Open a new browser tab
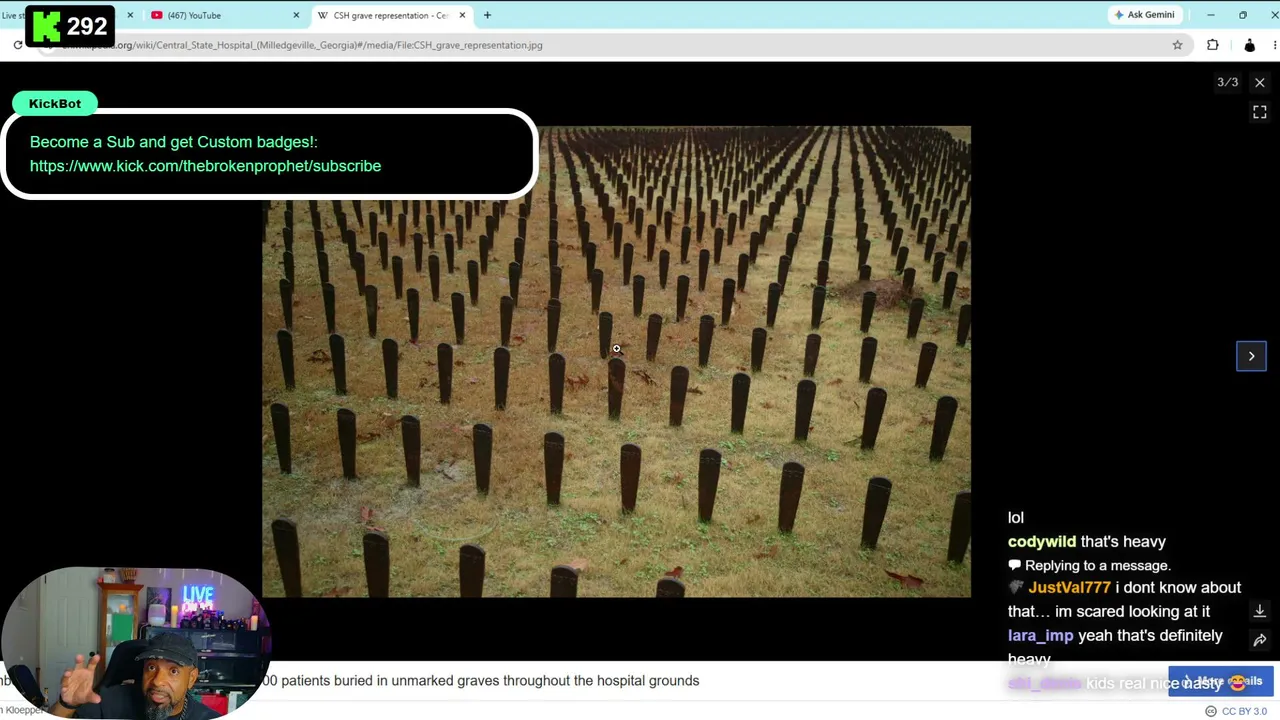Viewport: 1280px width, 720px height. point(487,15)
